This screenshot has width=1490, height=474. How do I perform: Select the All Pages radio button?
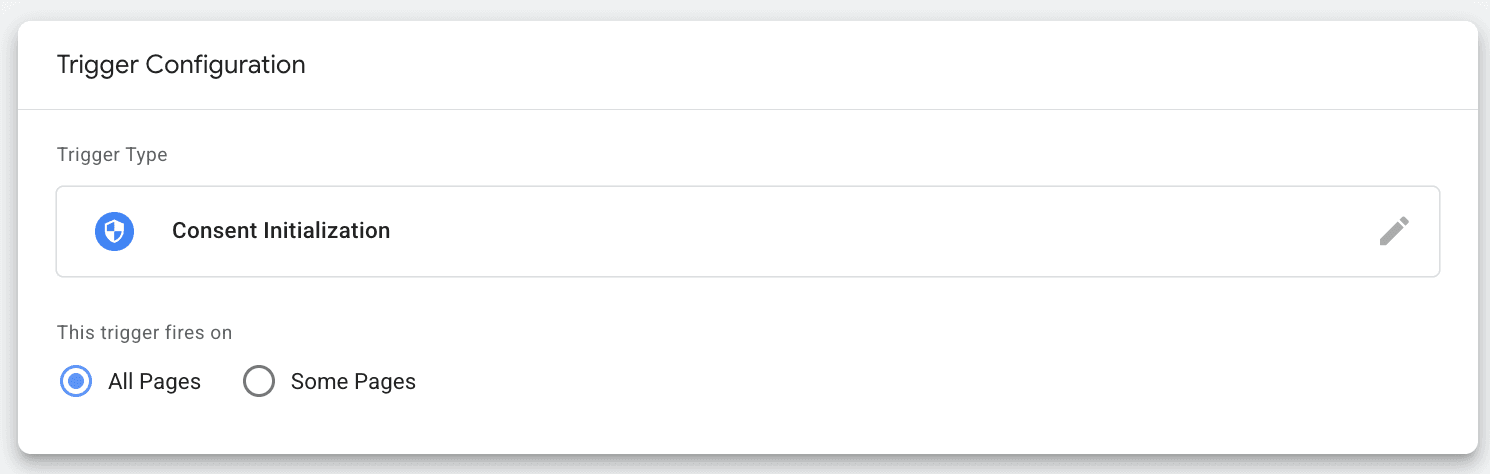coord(76,382)
